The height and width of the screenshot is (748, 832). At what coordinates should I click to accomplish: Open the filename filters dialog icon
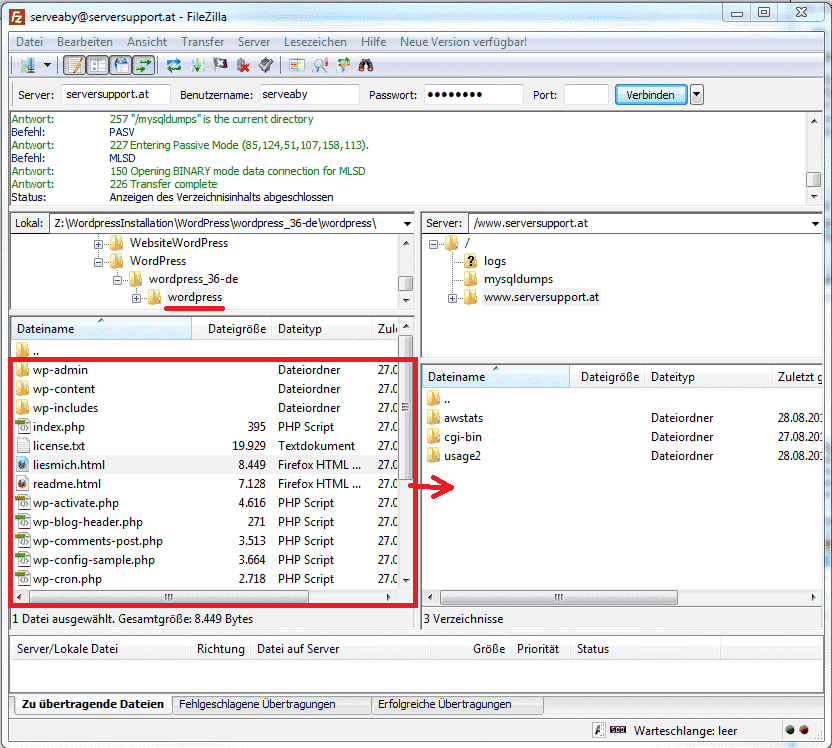tap(296, 66)
